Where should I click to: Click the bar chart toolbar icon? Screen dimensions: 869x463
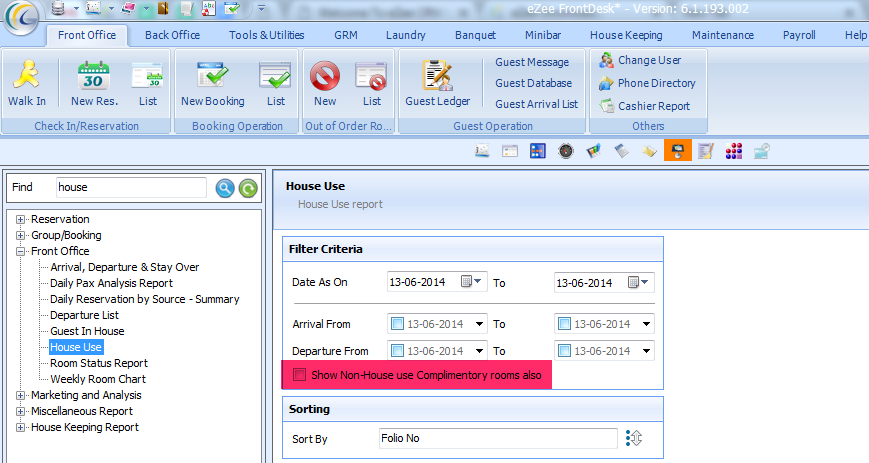tap(594, 151)
